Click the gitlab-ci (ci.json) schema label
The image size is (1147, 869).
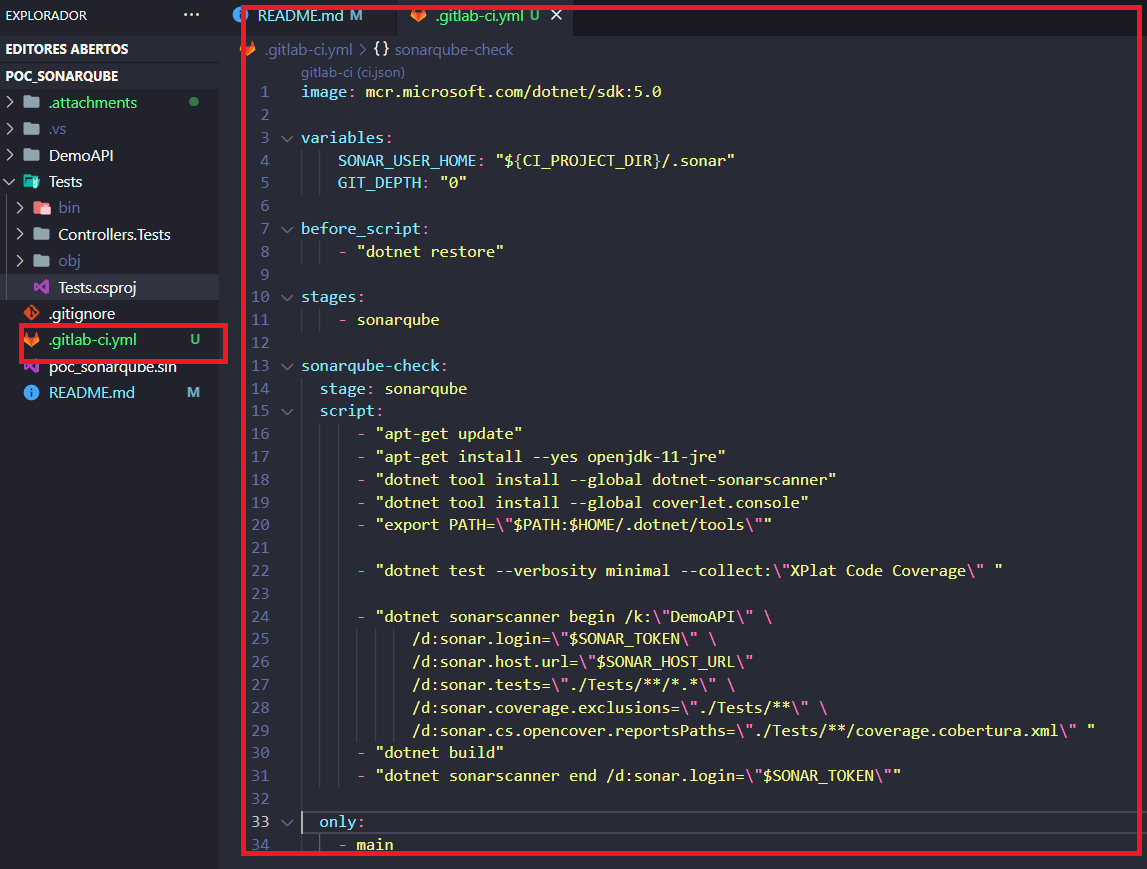click(353, 72)
